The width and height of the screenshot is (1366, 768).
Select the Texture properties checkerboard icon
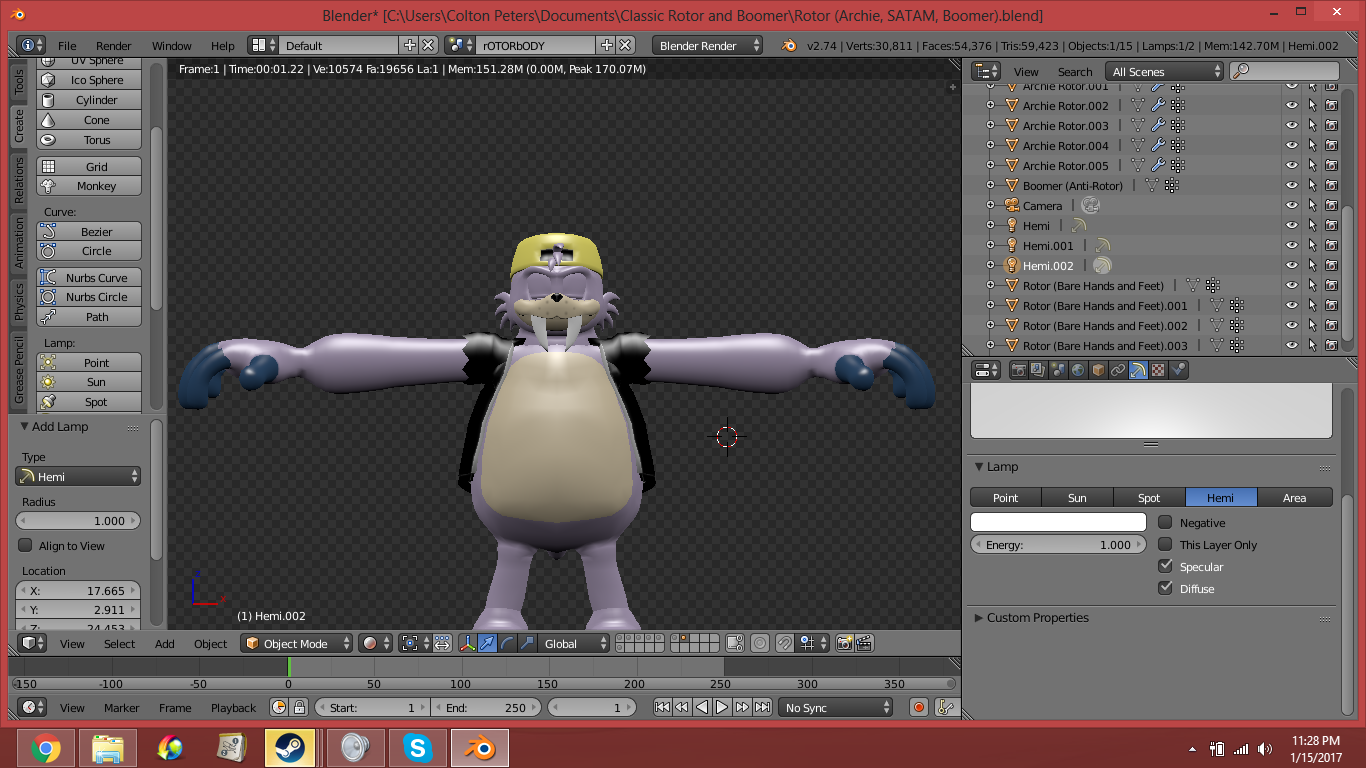[1158, 370]
